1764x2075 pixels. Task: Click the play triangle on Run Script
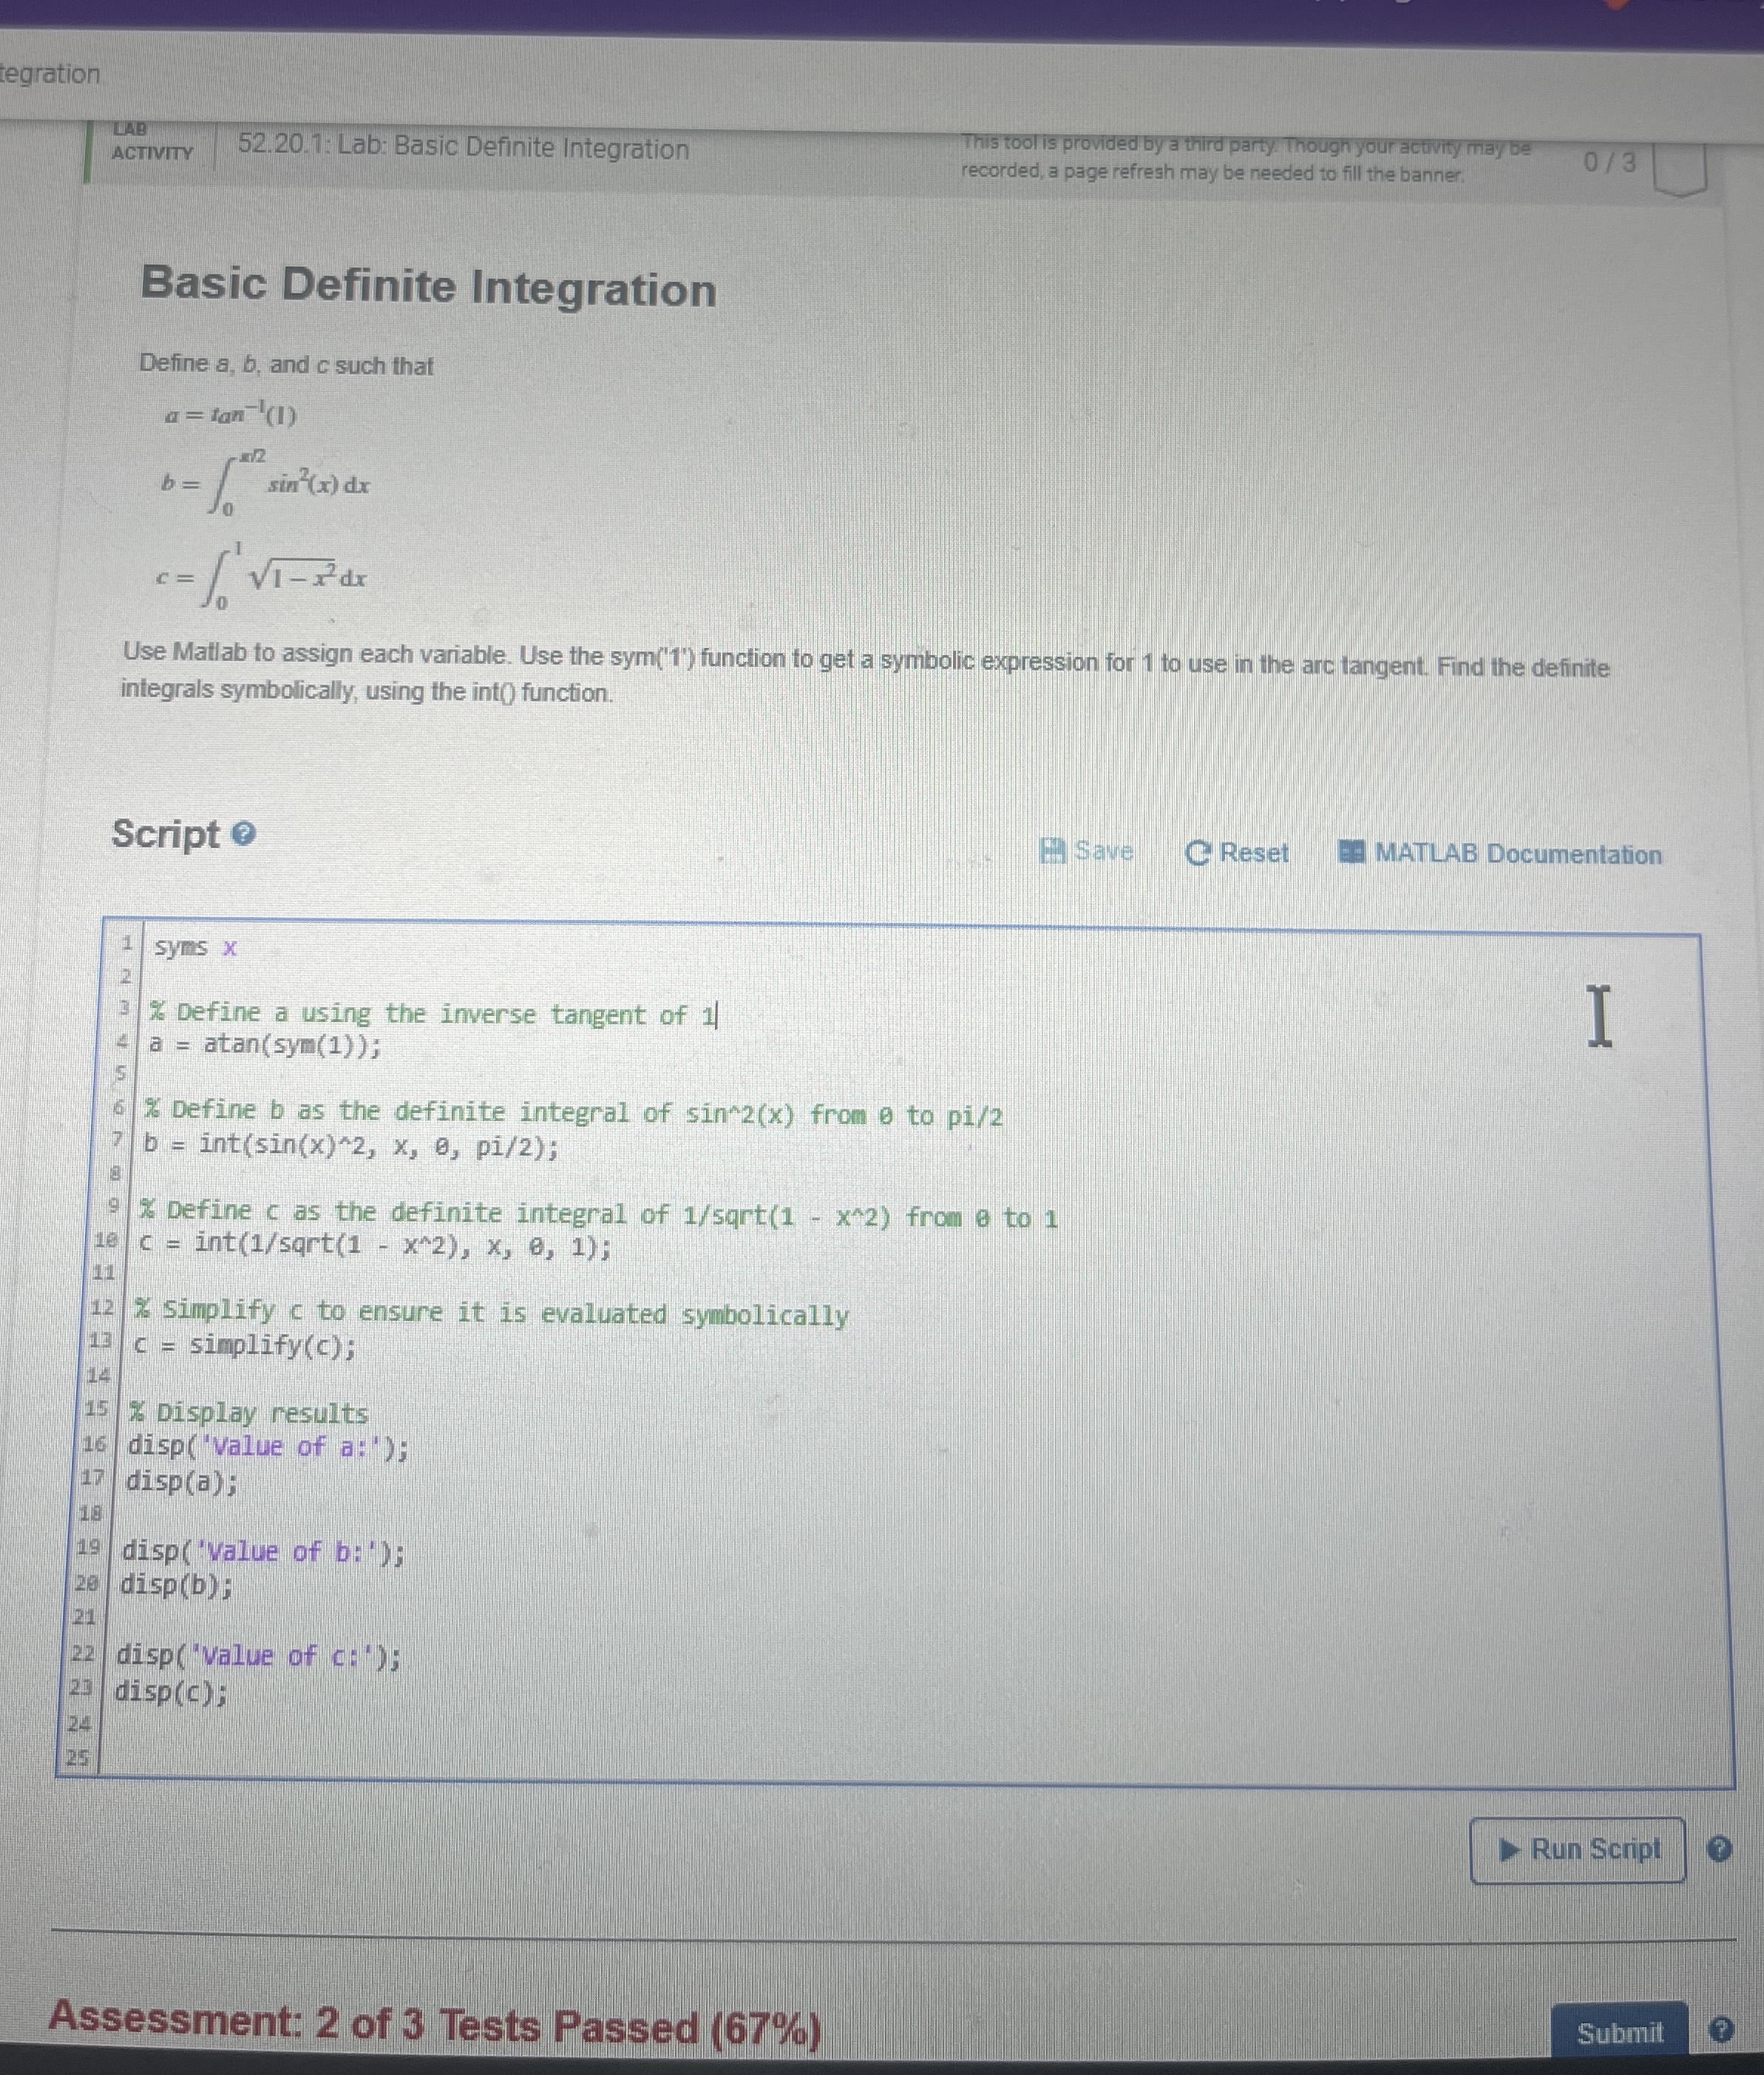click(x=1509, y=1849)
